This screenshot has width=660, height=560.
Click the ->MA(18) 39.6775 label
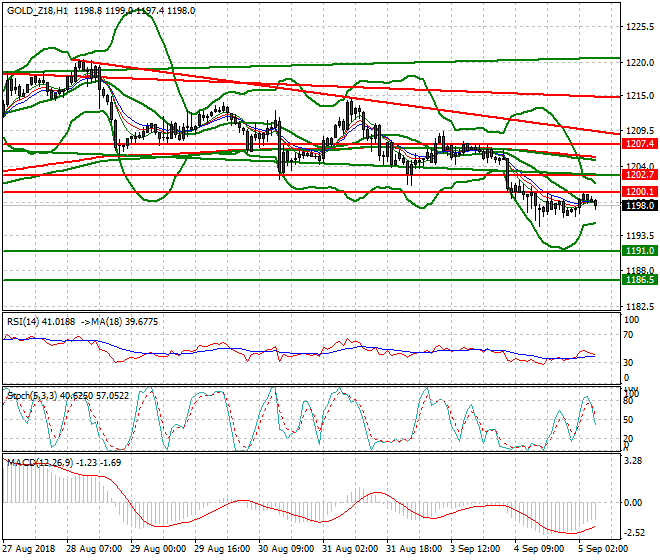119,322
